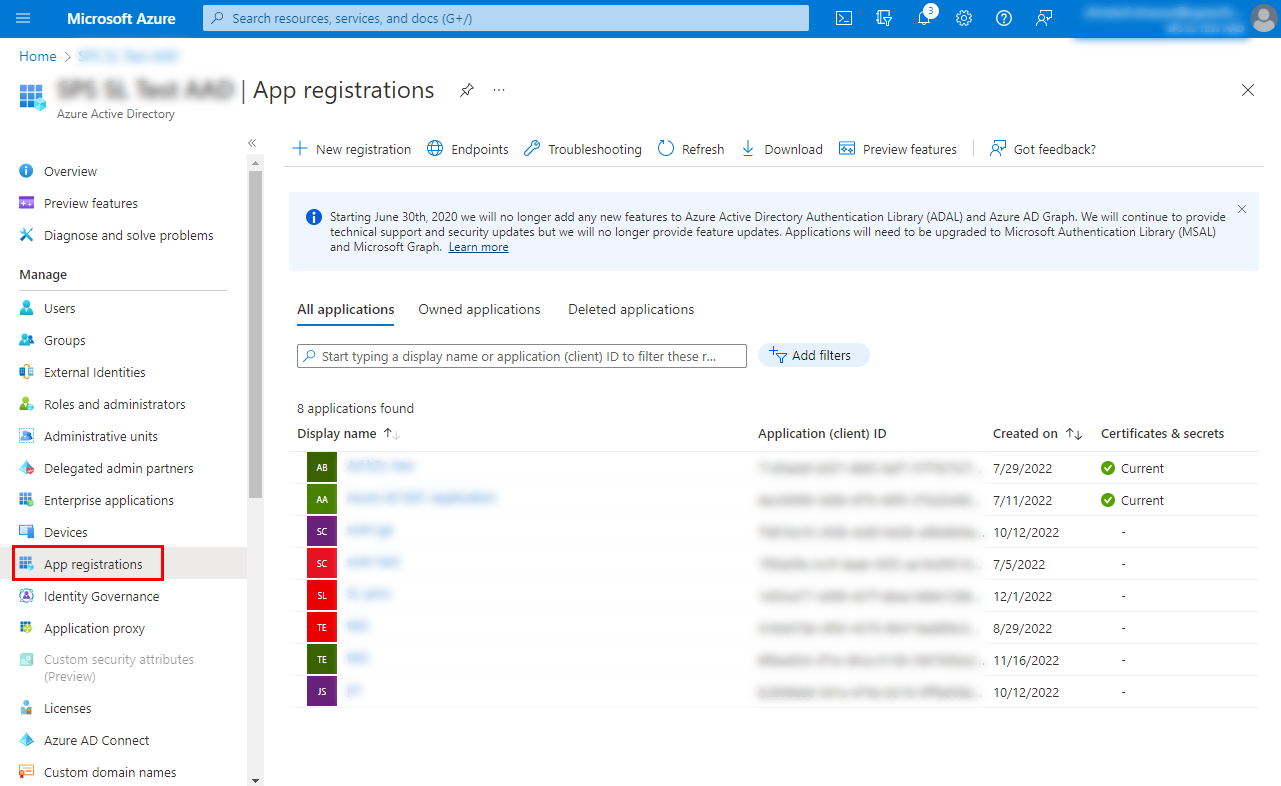This screenshot has height=786, width=1281.
Task: Switch to the All applications tab
Action: coord(346,310)
